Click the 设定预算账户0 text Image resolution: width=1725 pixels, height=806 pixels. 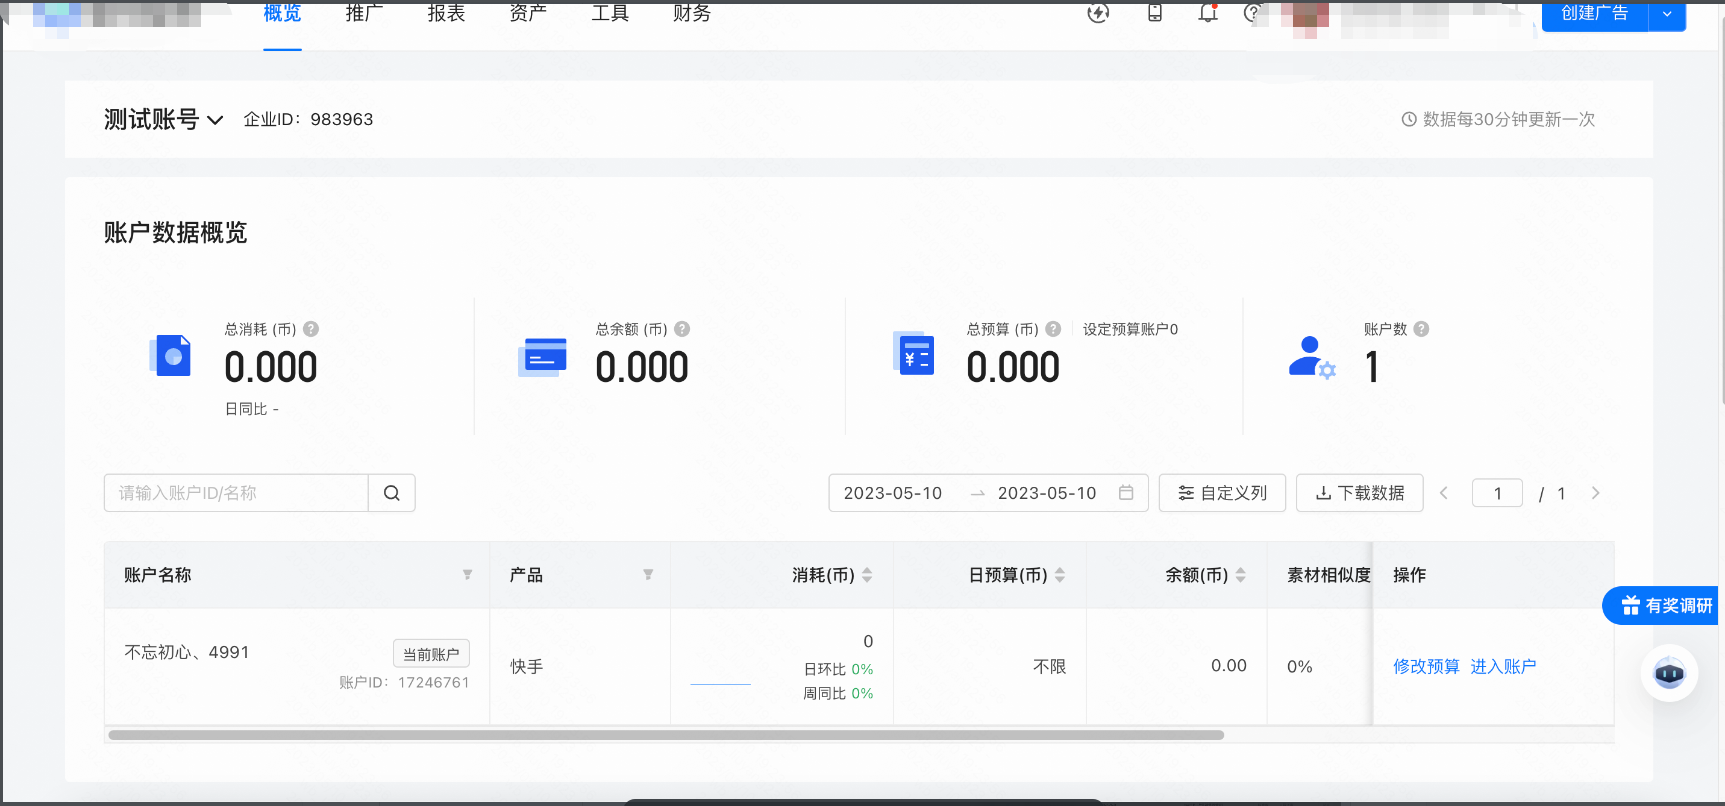click(x=1130, y=329)
